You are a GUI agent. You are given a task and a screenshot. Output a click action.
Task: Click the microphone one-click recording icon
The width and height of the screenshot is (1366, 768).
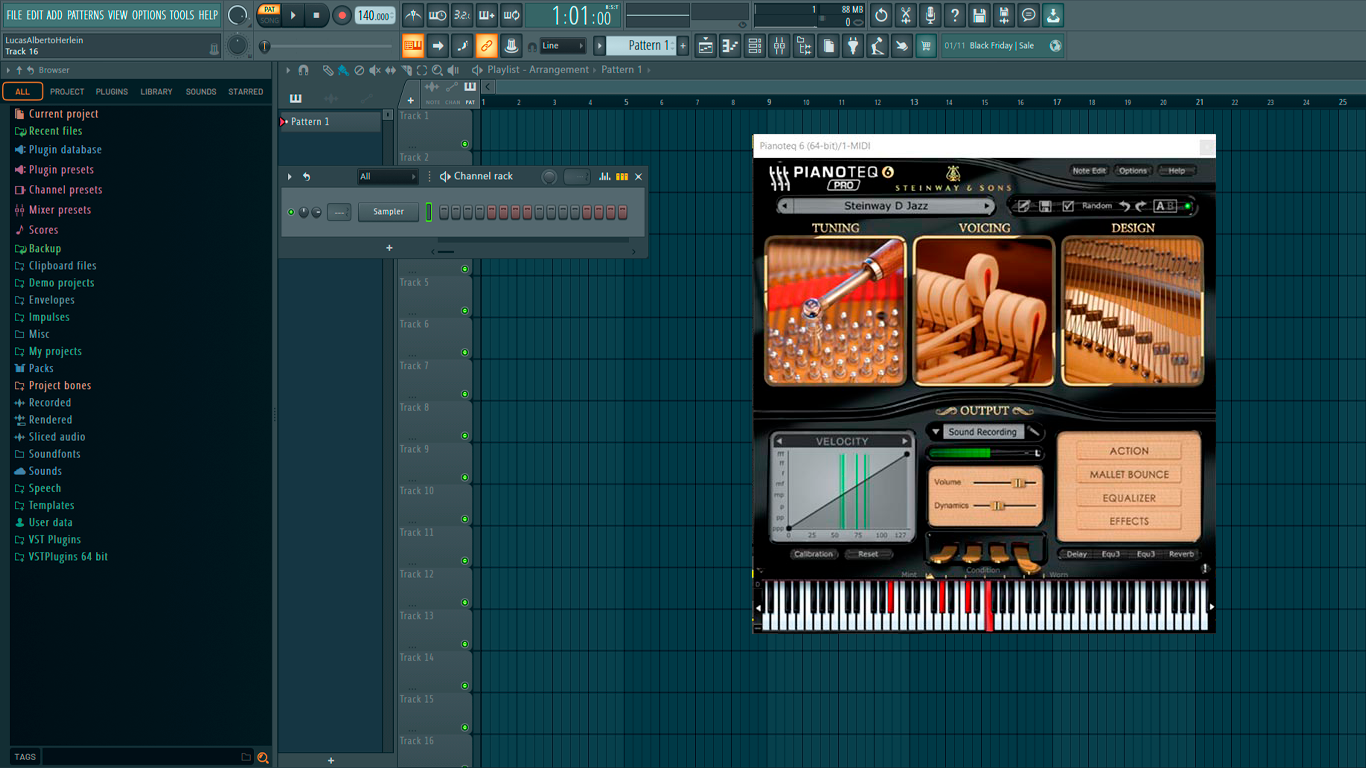930,15
